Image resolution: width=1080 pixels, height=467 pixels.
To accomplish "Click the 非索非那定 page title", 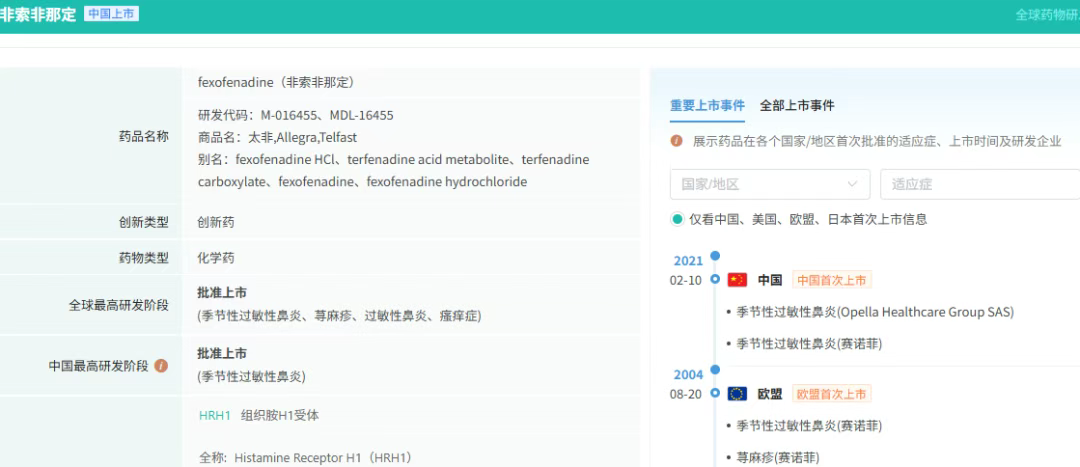I will click(38, 14).
